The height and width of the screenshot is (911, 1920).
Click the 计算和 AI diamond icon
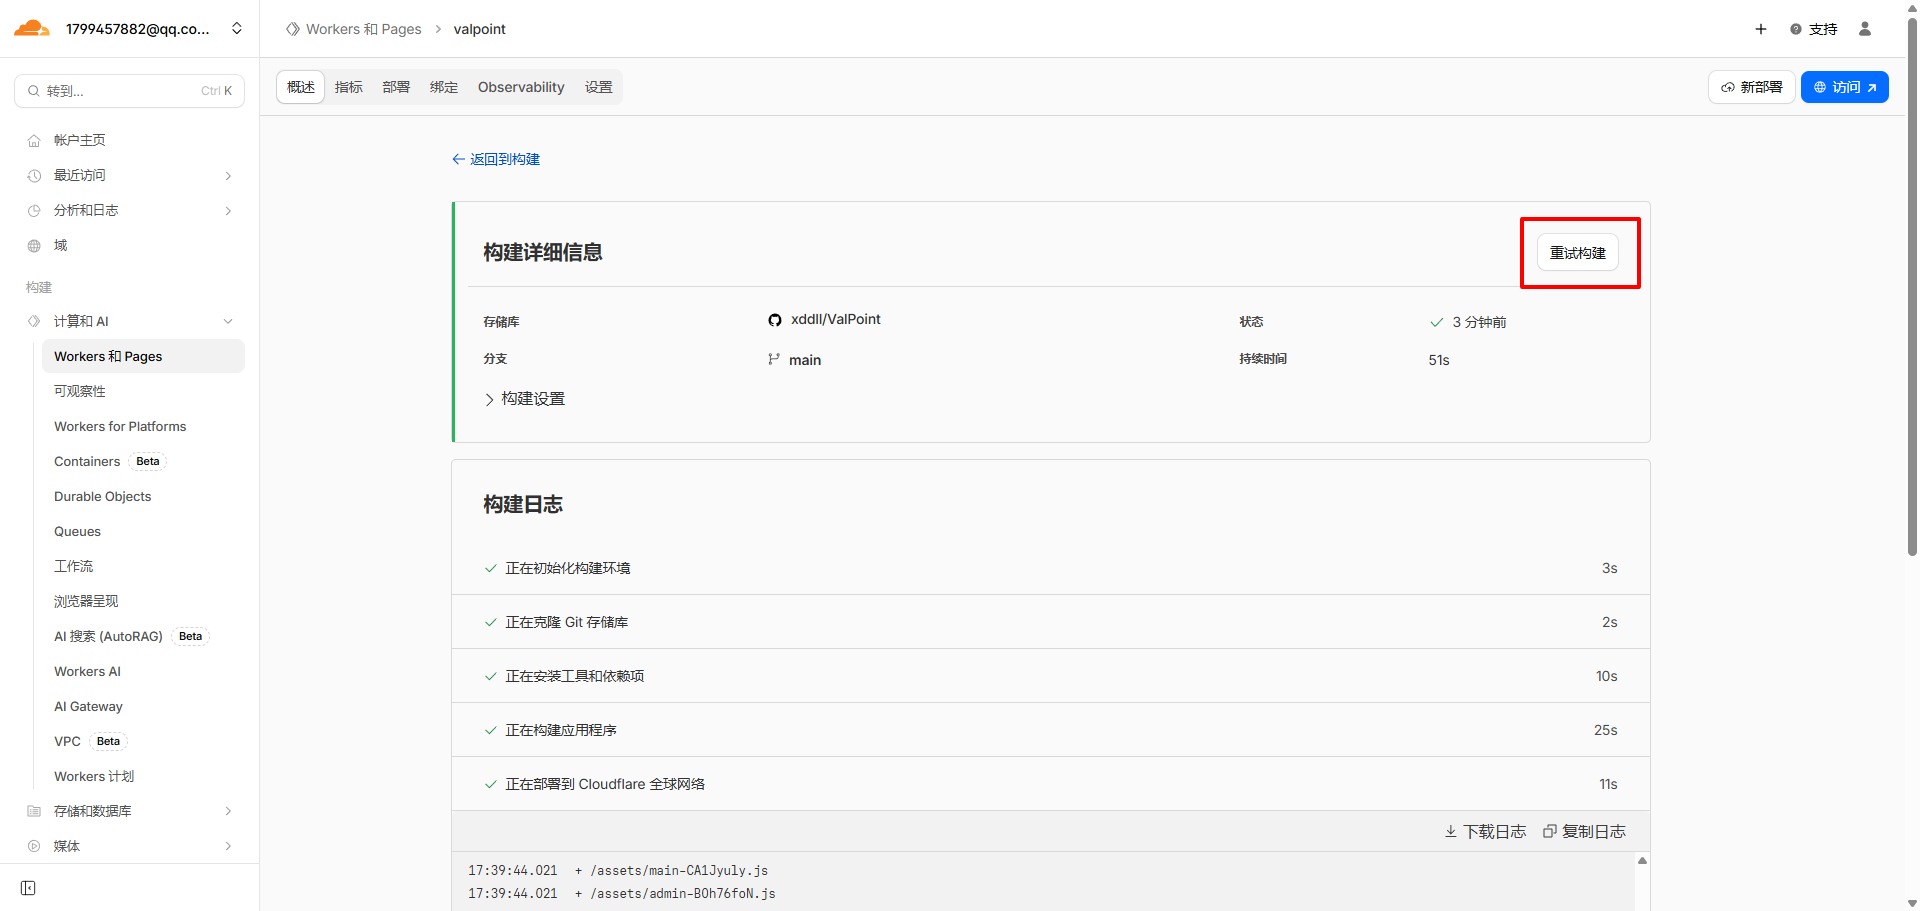(34, 321)
